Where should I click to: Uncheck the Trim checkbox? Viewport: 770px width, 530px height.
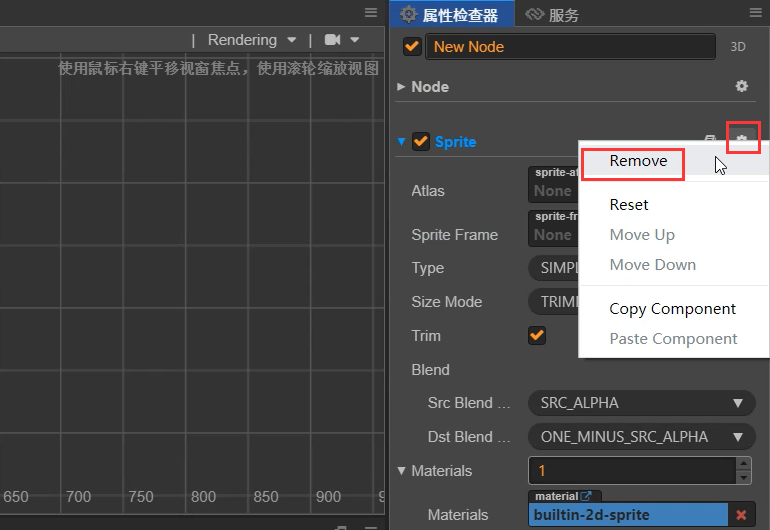coord(537,336)
